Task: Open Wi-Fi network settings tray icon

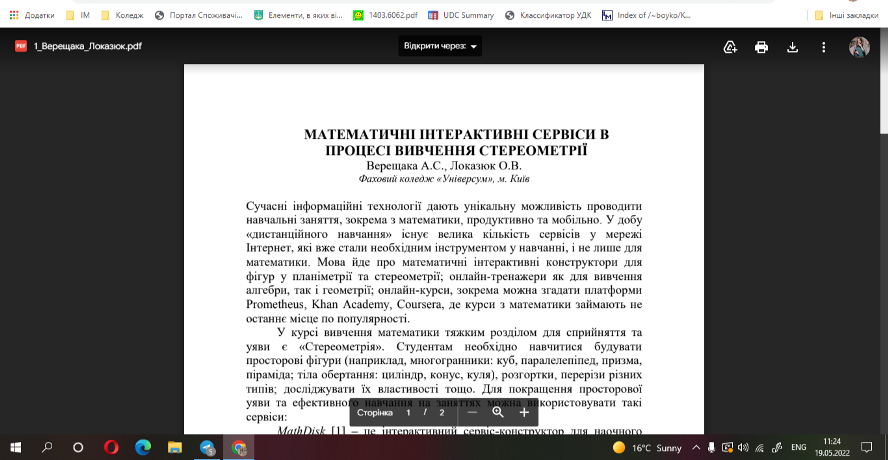Action: 759,448
